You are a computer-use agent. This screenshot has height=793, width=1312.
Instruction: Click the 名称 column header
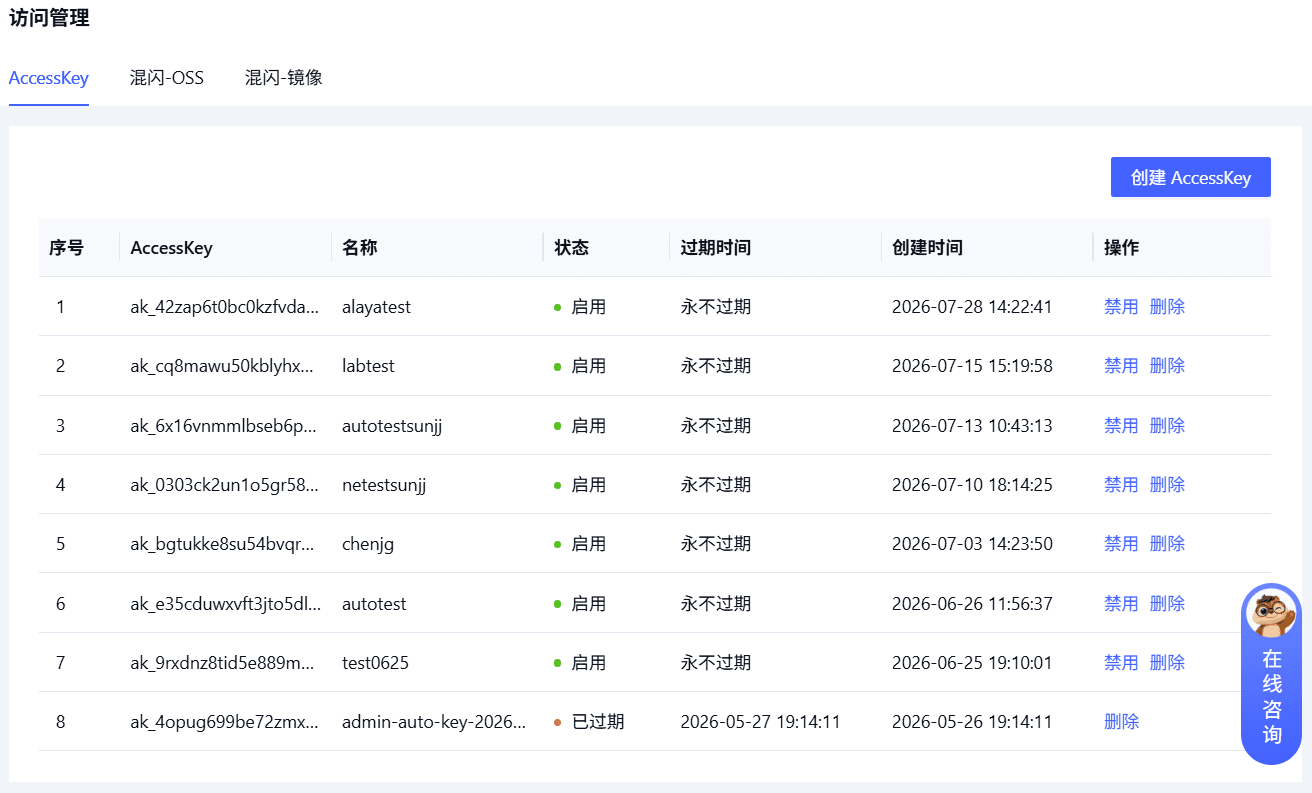click(x=359, y=248)
